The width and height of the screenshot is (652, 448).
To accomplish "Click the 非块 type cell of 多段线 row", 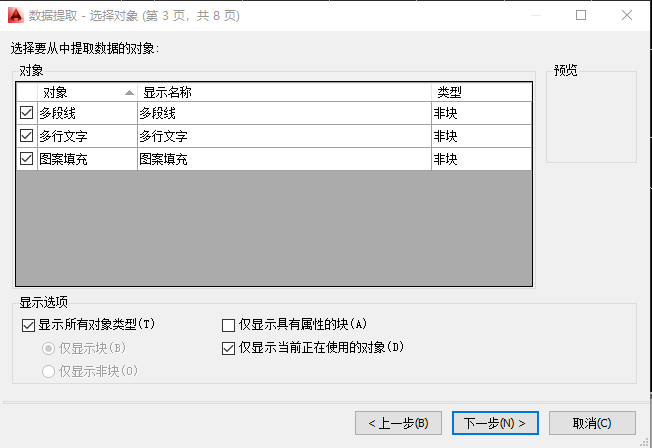I will (482, 113).
